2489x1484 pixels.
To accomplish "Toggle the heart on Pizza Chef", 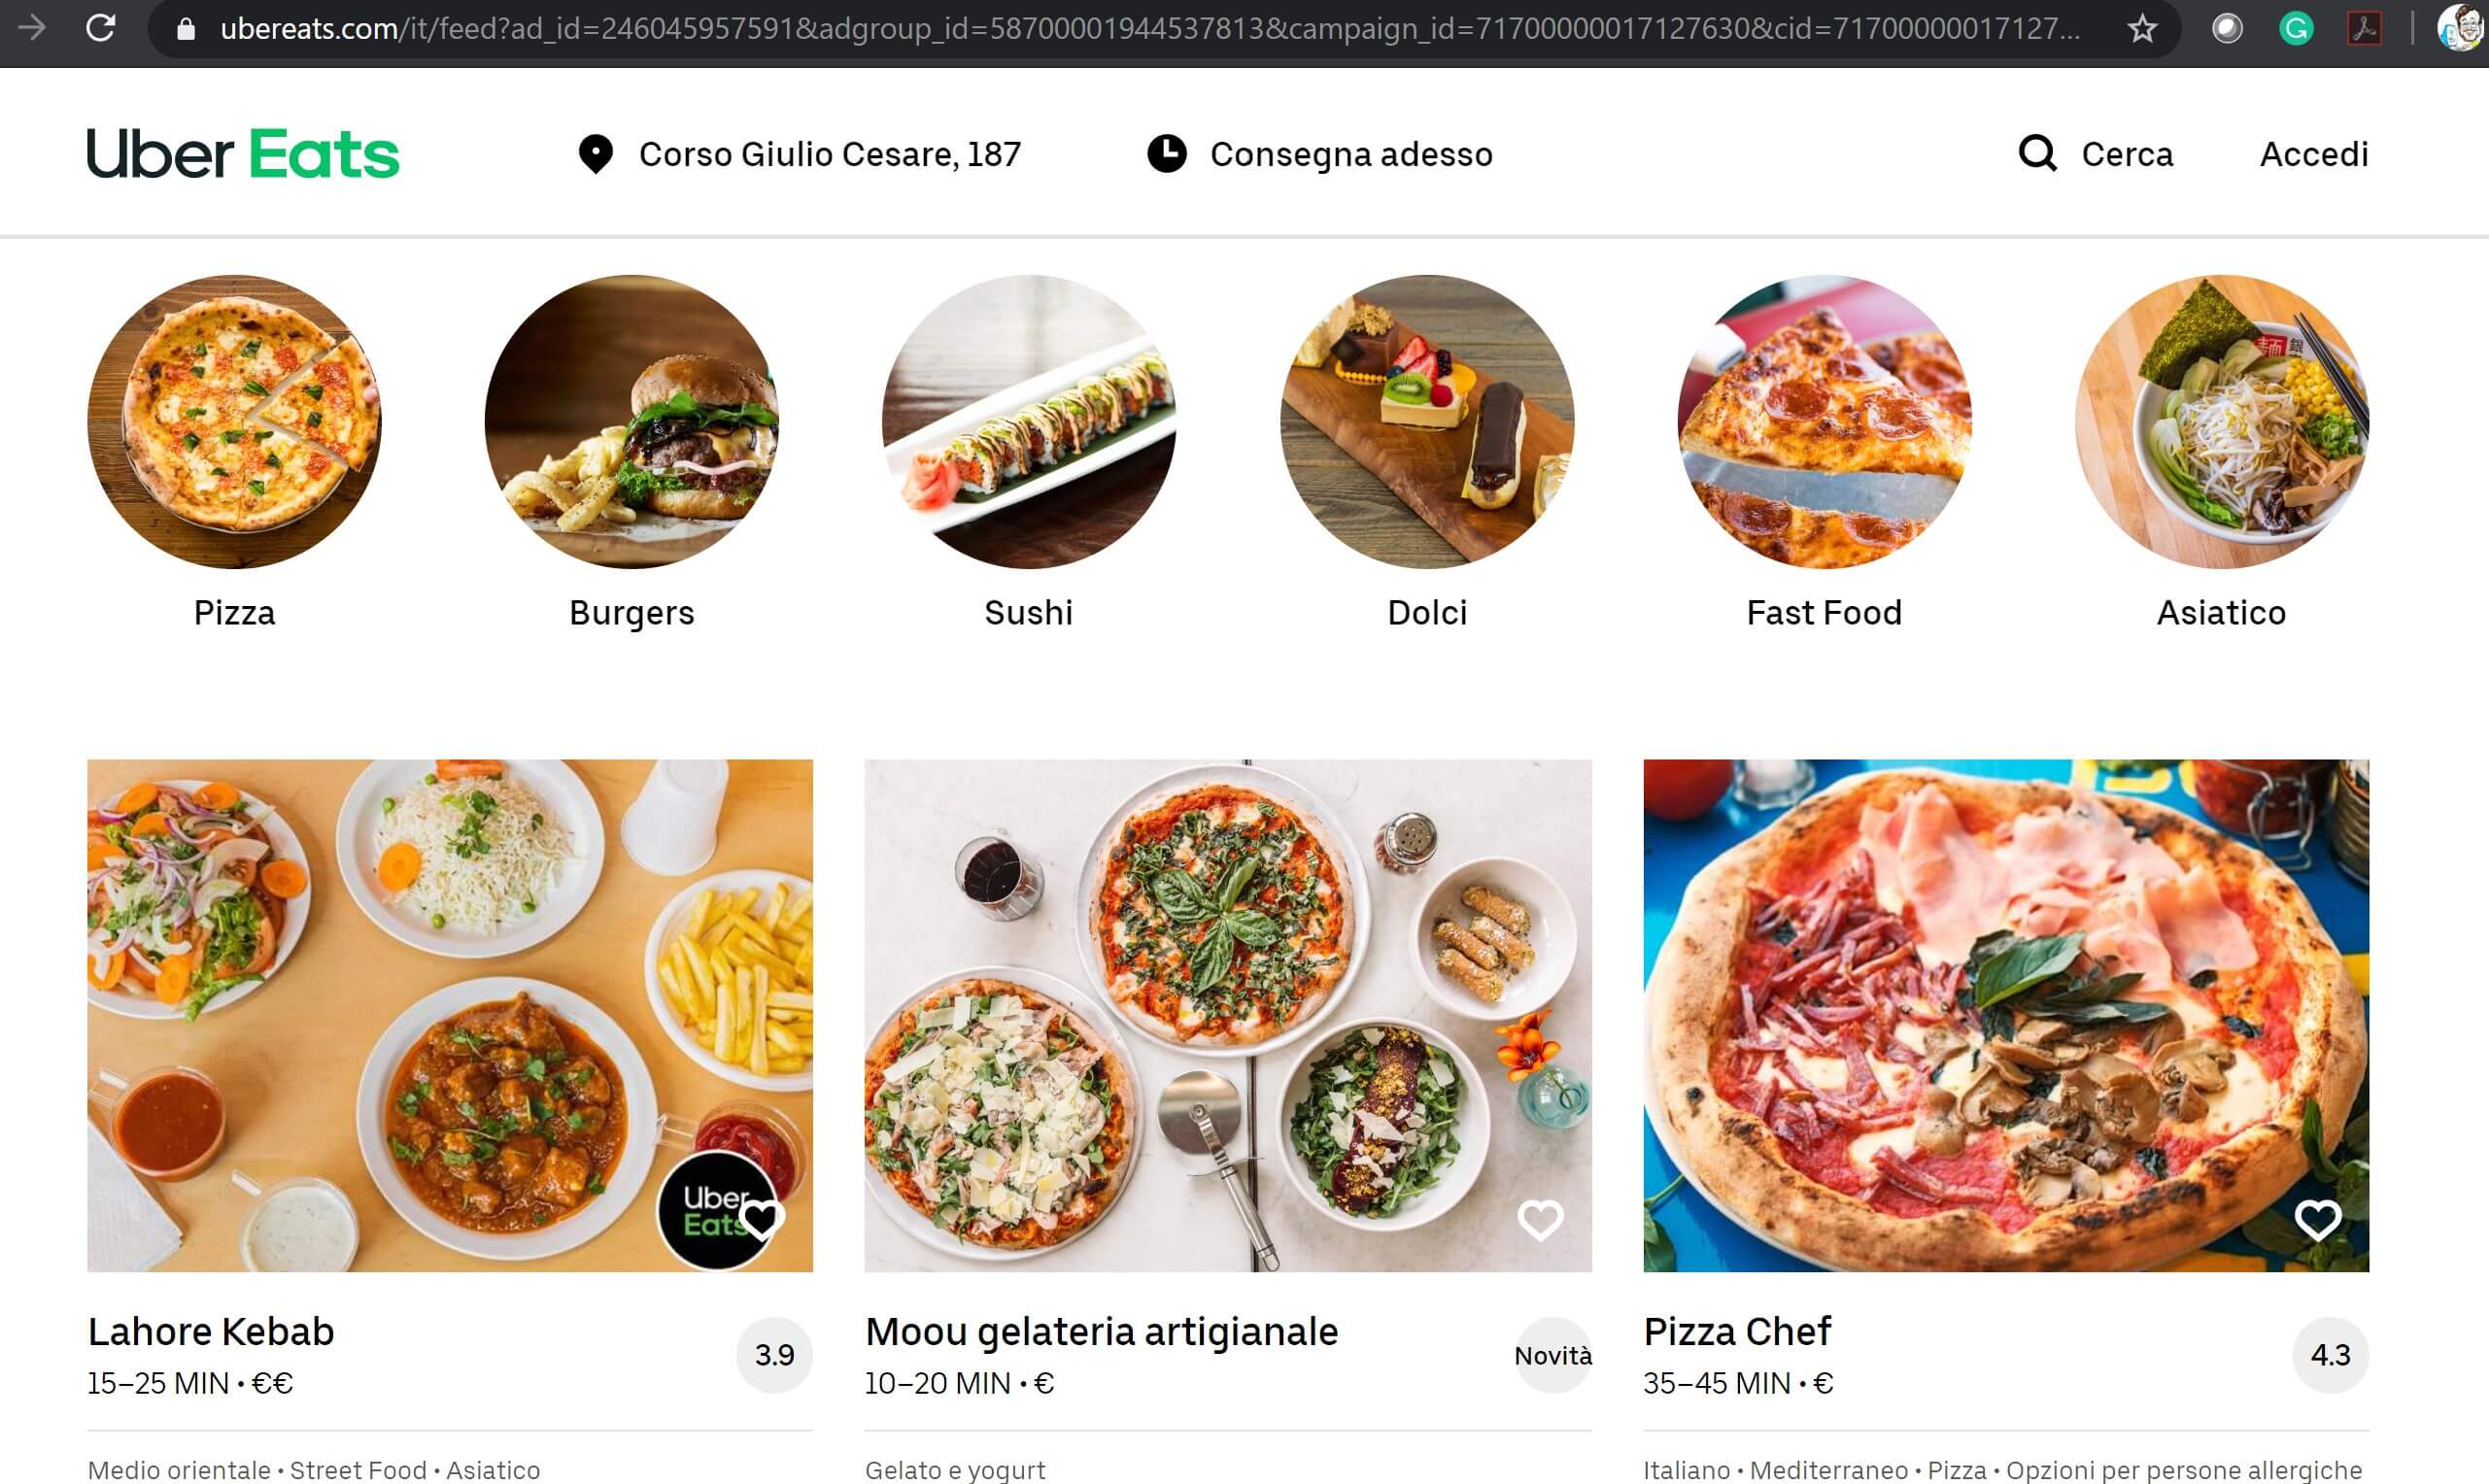I will point(2317,1220).
